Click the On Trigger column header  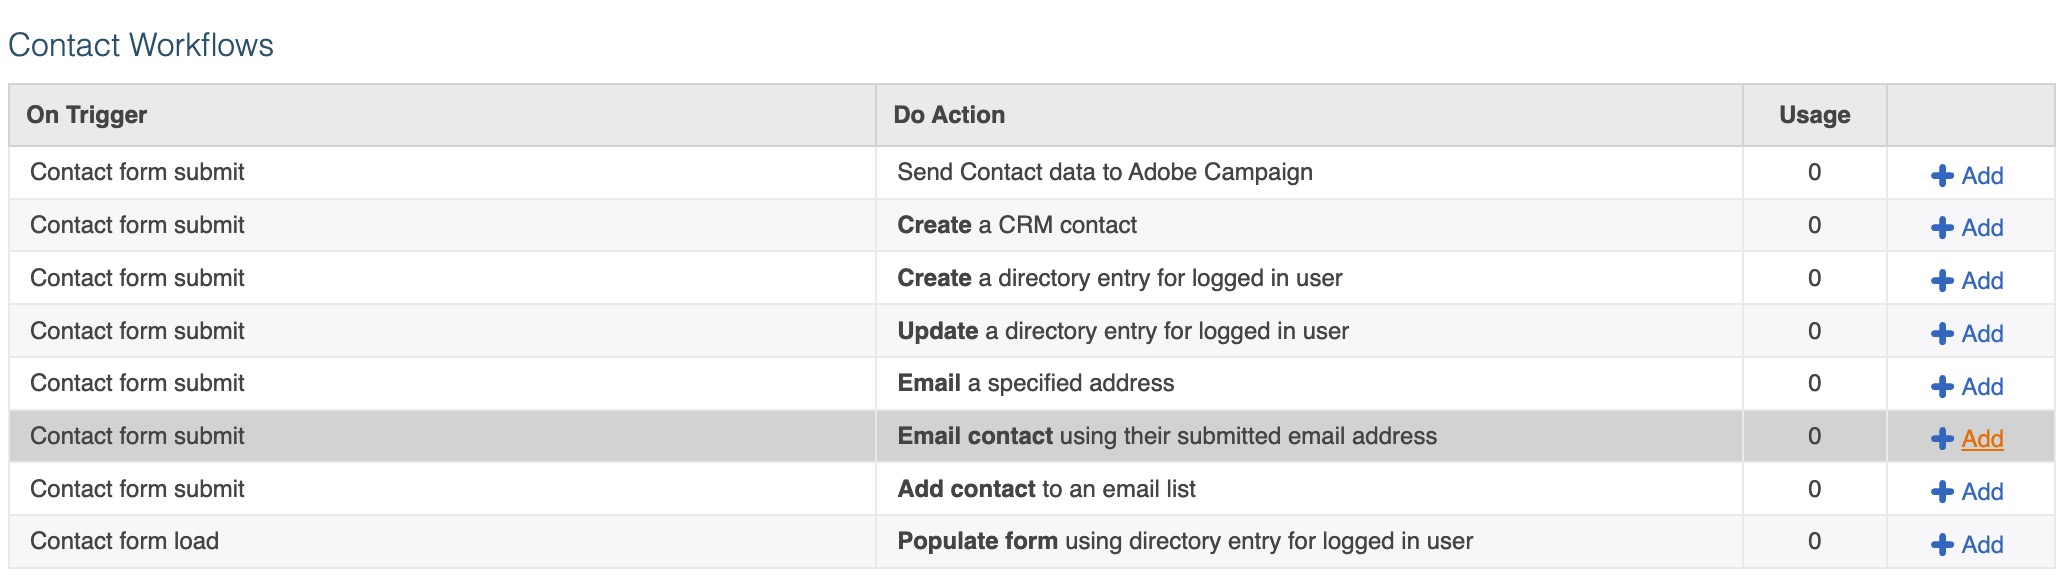click(87, 115)
